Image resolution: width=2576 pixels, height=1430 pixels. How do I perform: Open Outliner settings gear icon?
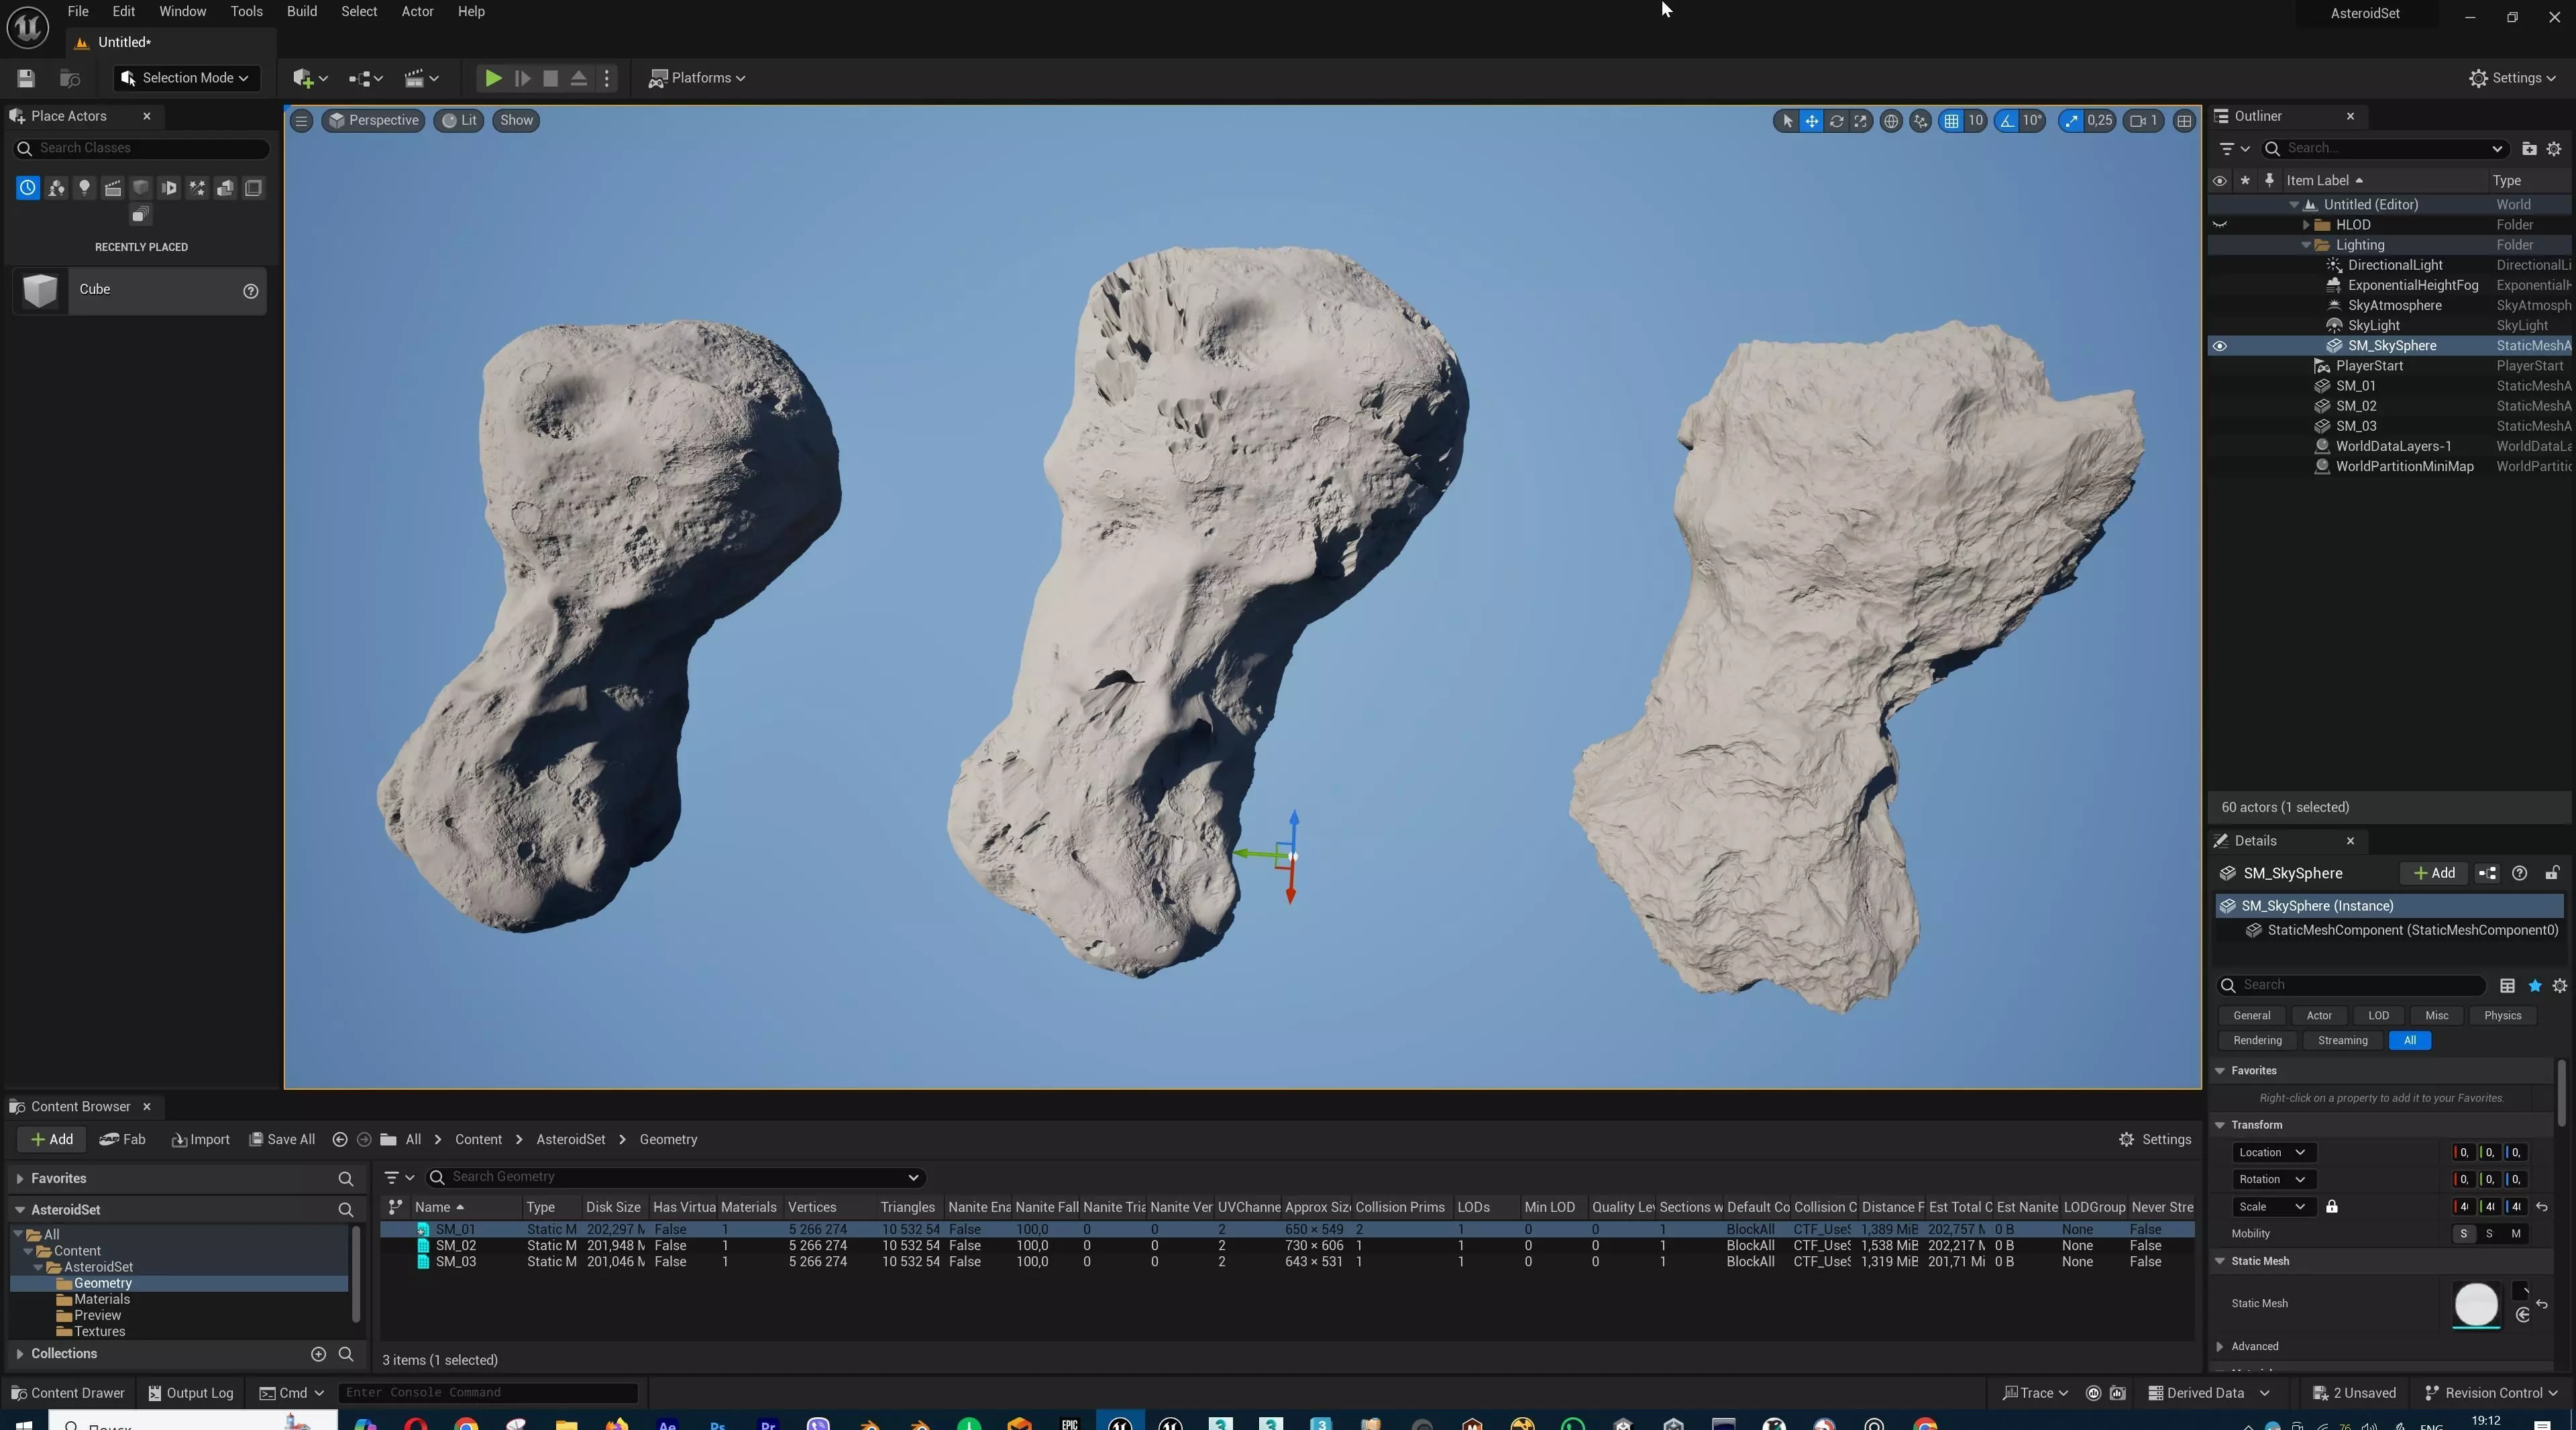[2554, 149]
